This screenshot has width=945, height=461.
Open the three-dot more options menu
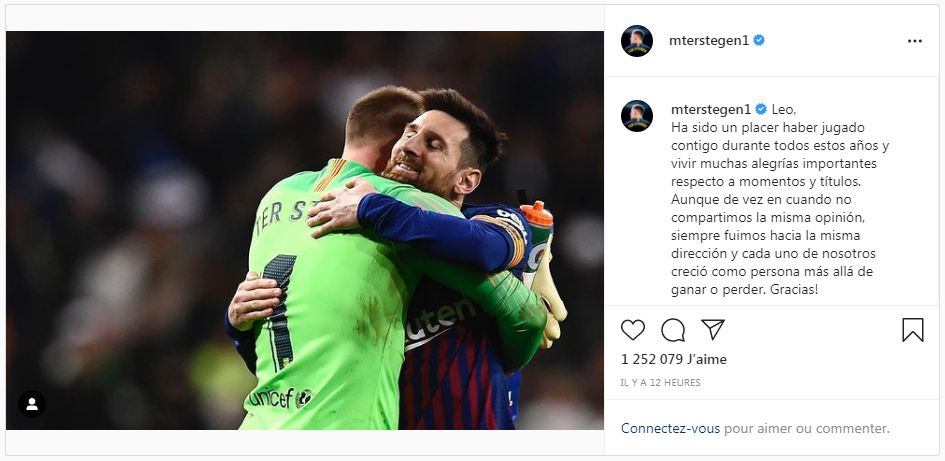click(914, 41)
